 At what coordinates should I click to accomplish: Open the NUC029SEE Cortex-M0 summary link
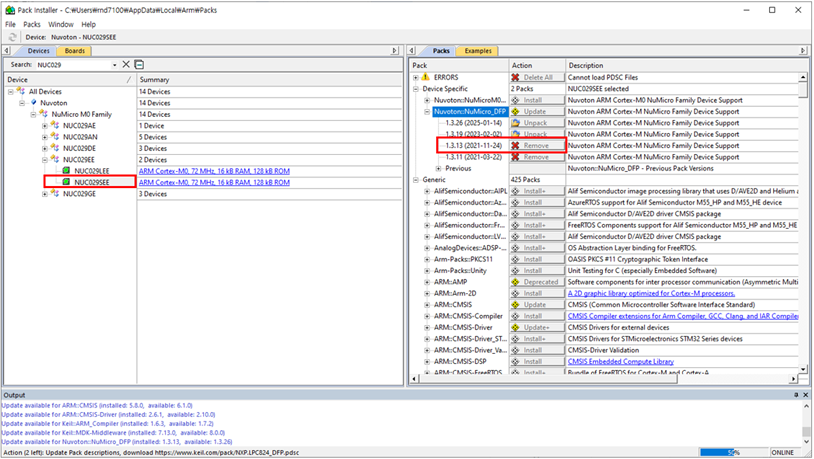tap(214, 183)
